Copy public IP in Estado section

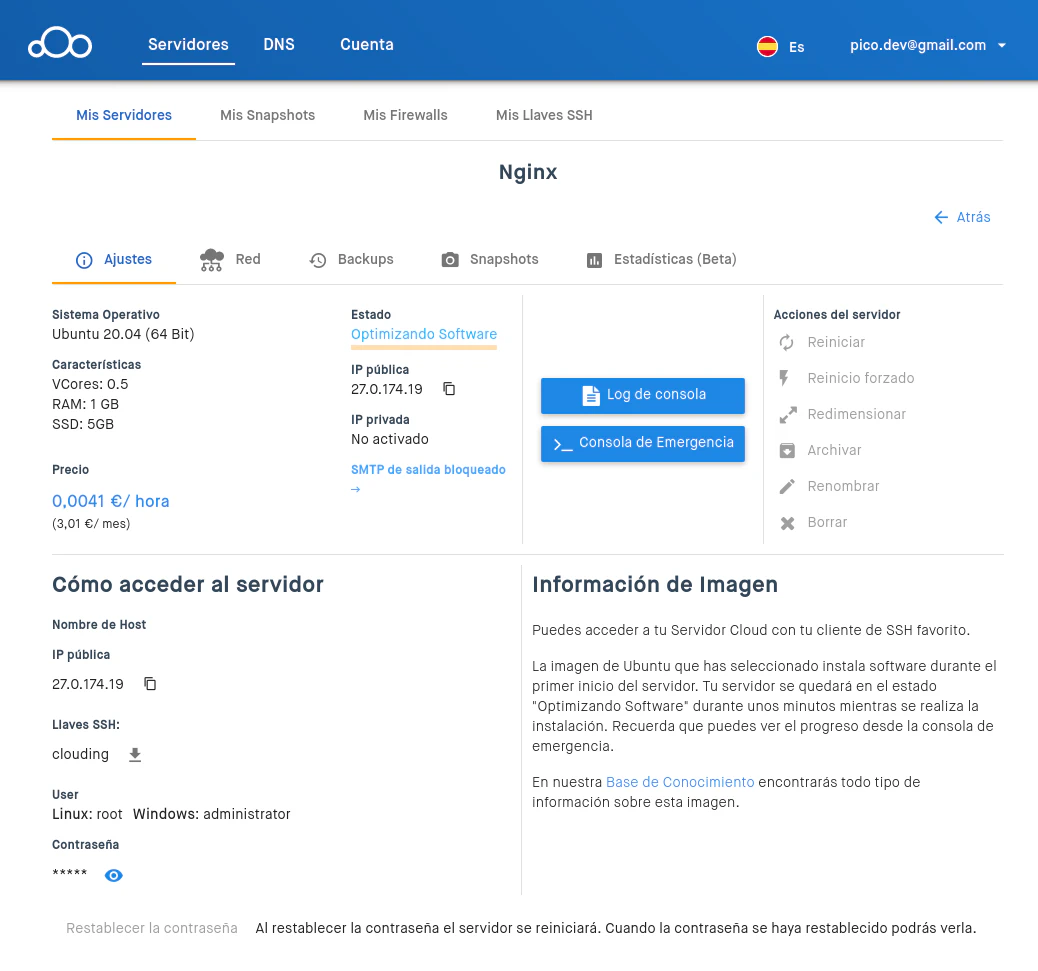coord(449,389)
